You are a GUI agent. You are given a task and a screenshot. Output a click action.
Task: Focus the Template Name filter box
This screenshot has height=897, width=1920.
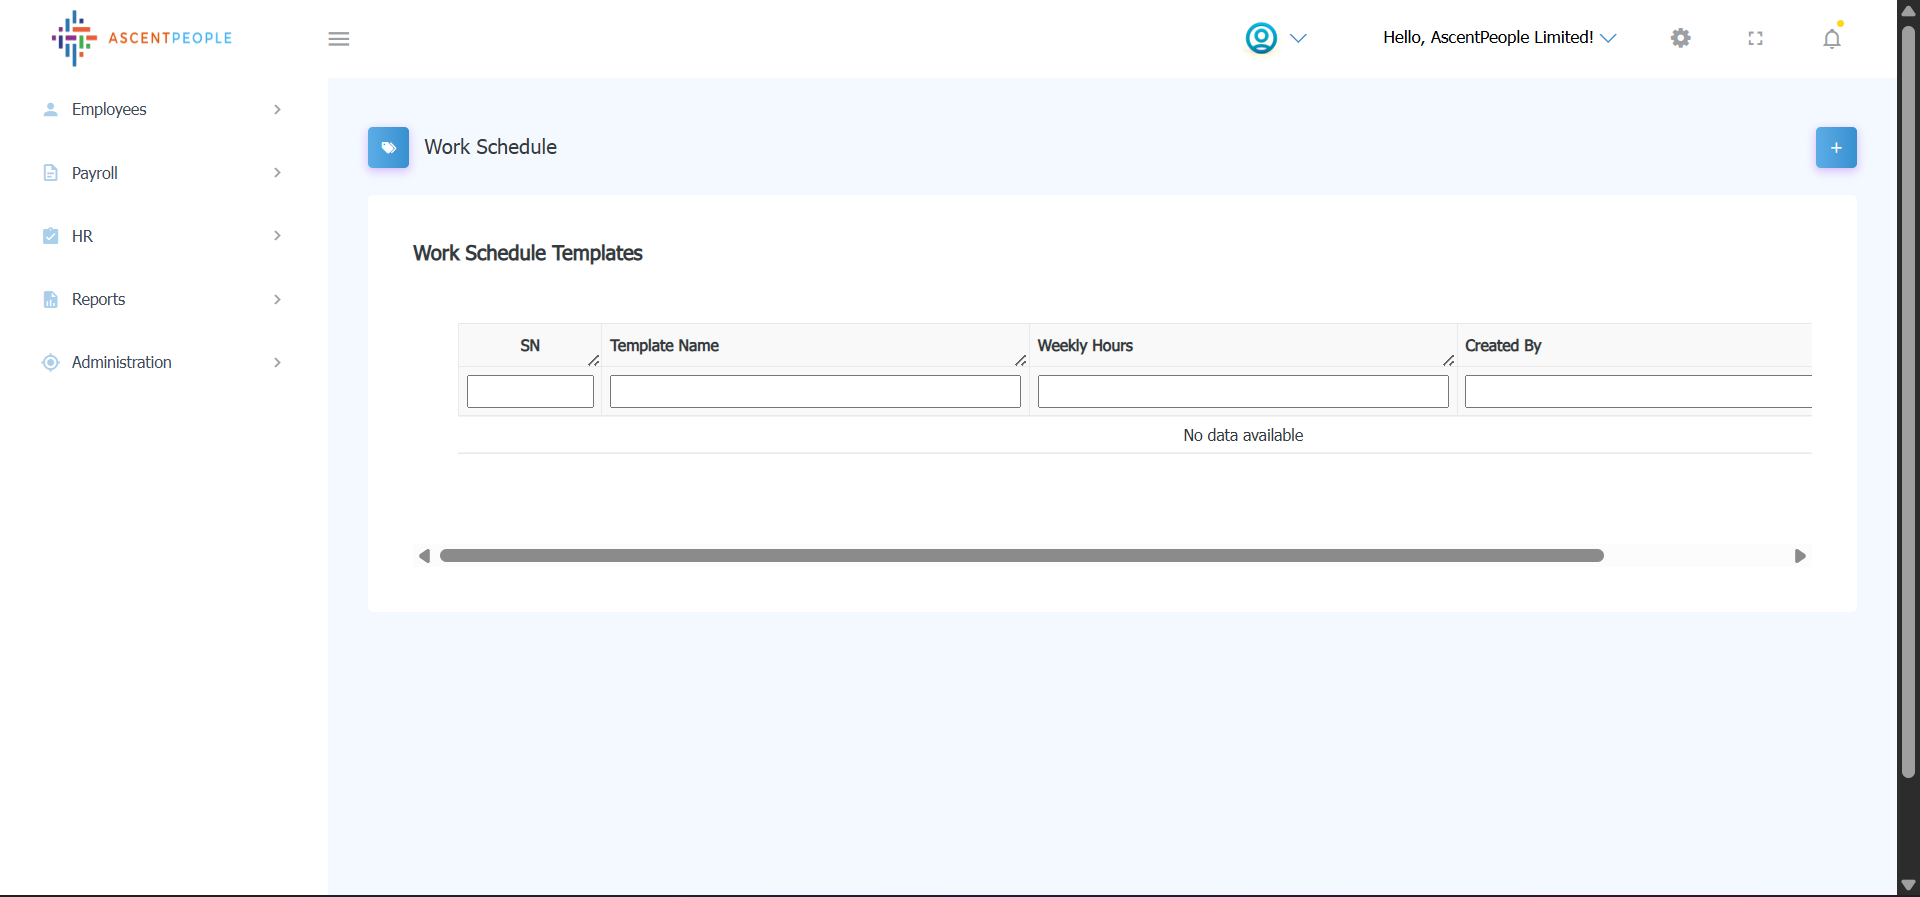814,391
